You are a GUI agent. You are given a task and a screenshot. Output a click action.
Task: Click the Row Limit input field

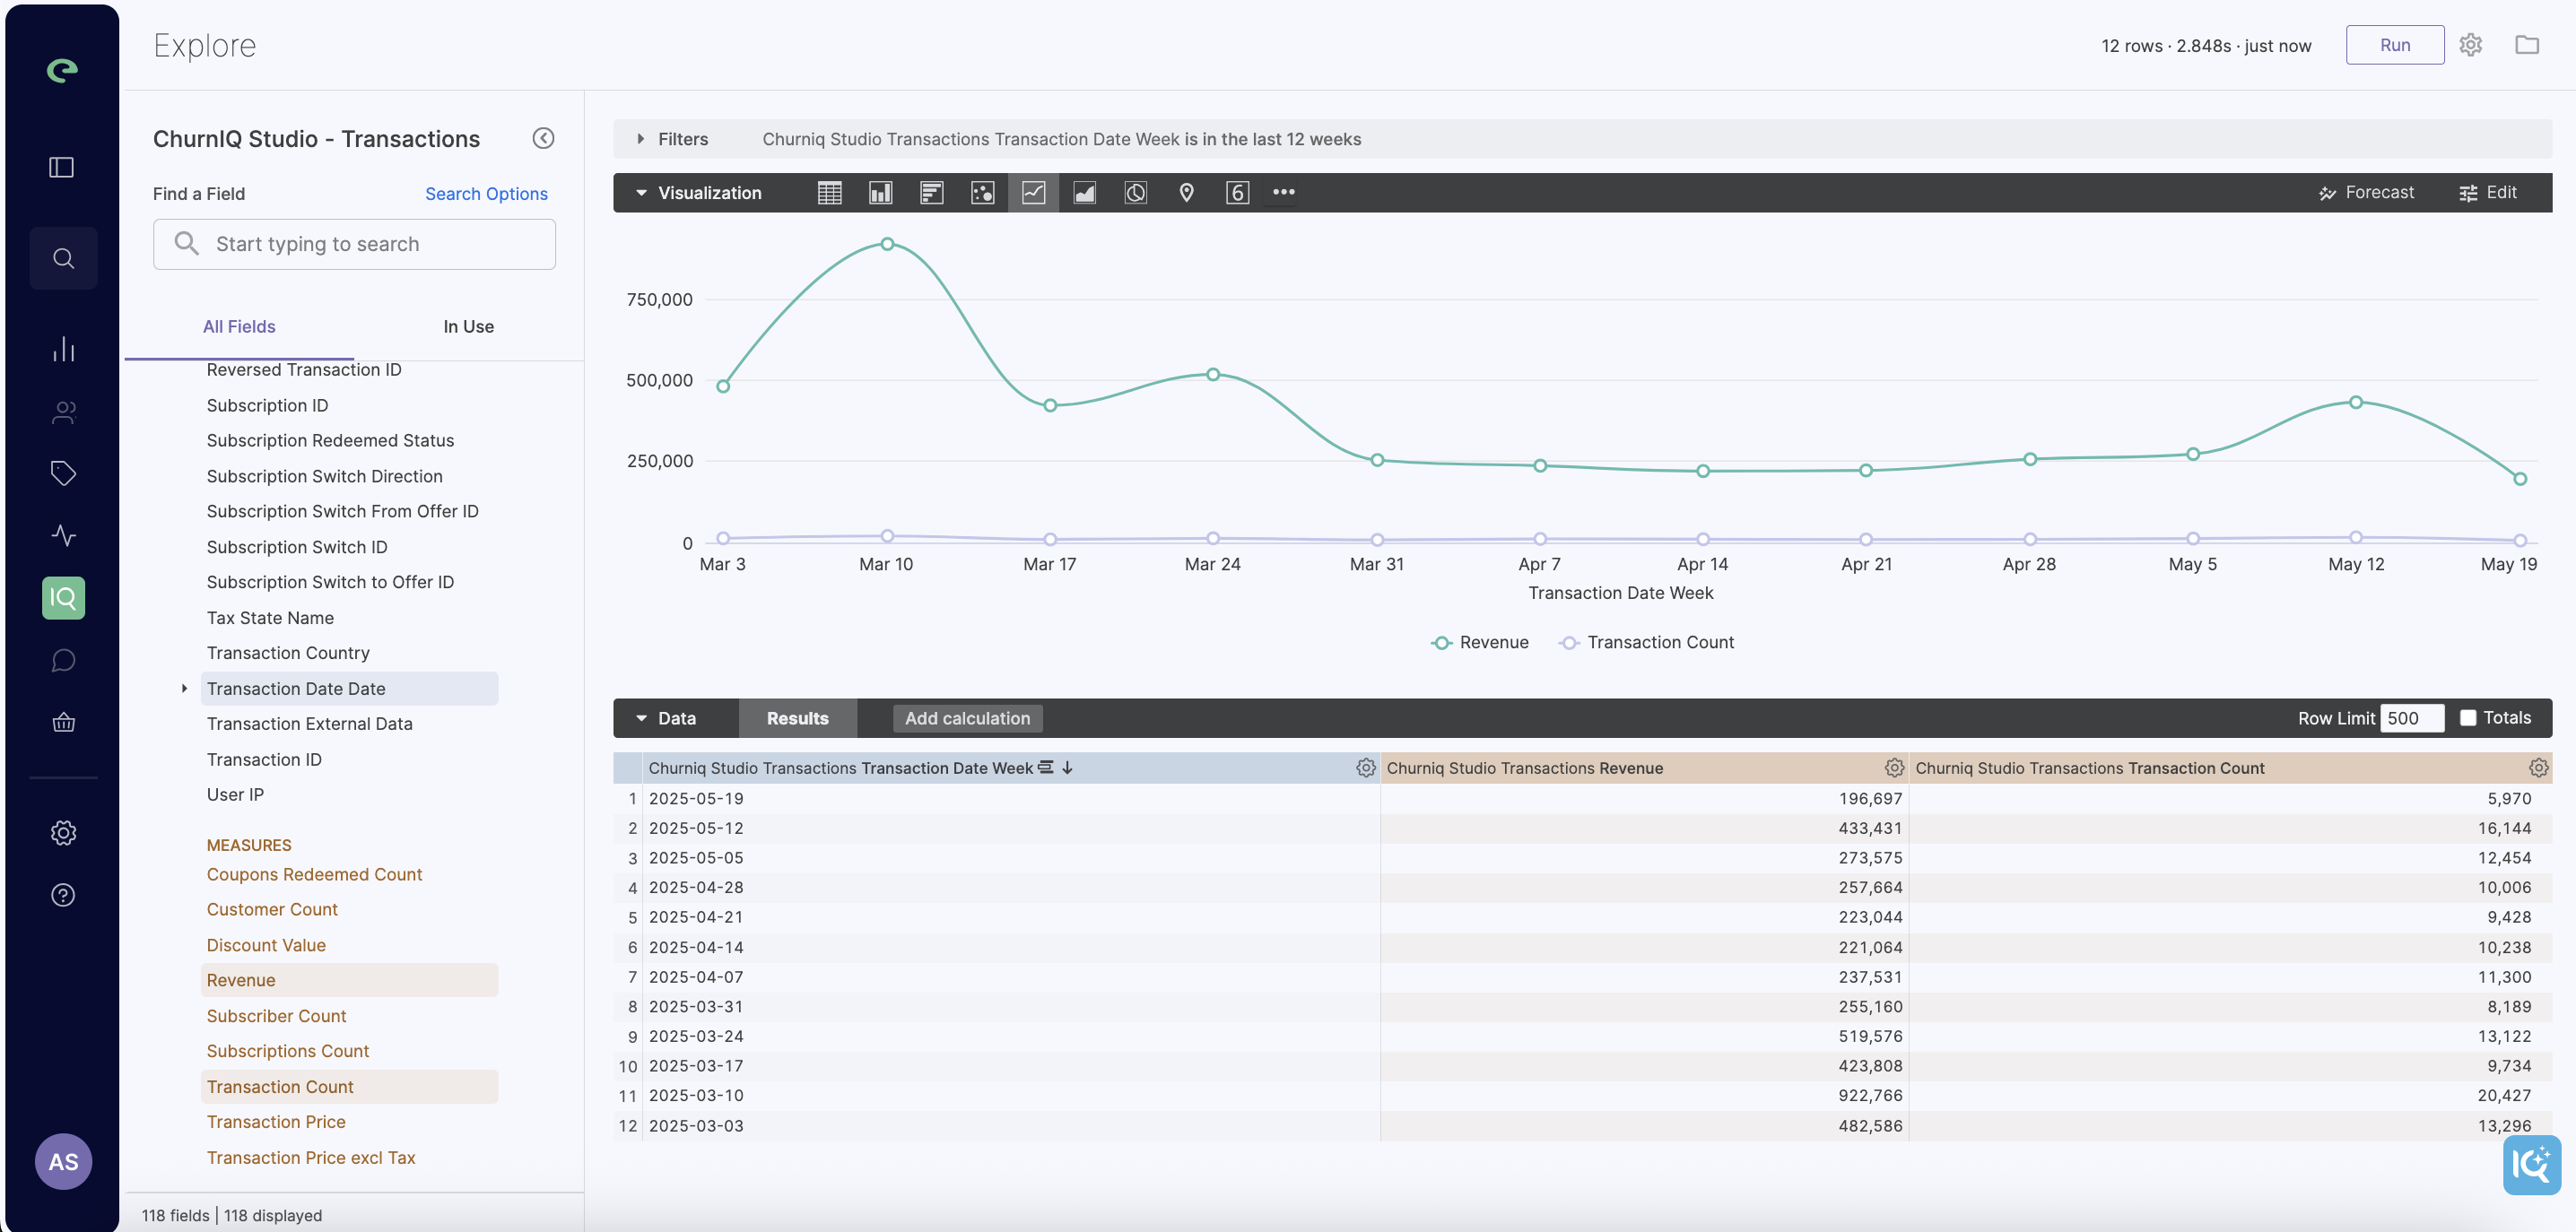(x=2412, y=717)
